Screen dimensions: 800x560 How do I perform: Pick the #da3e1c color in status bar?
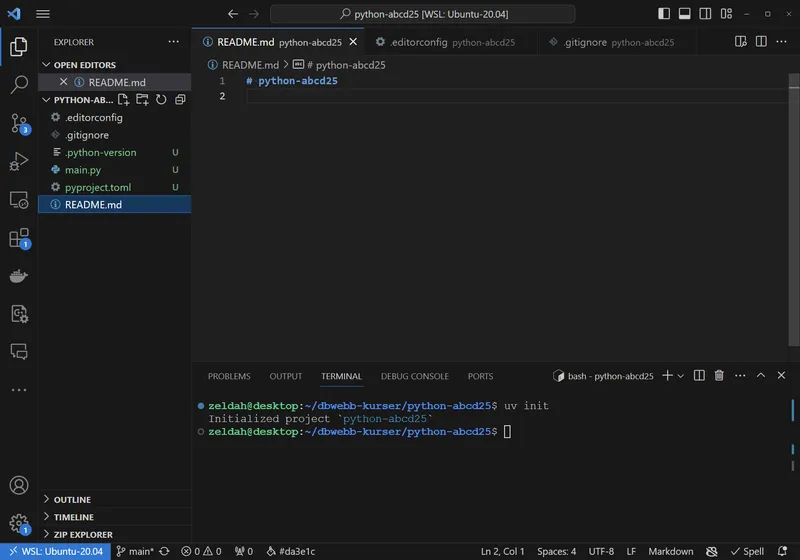(x=291, y=551)
